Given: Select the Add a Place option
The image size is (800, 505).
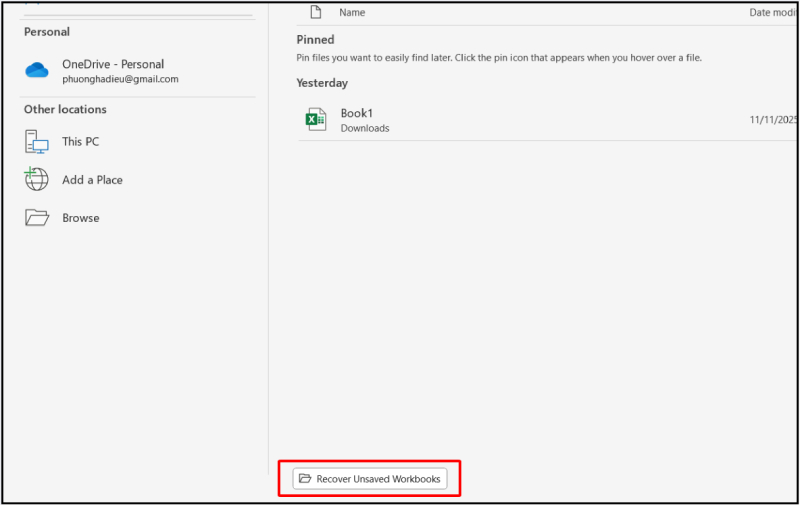Looking at the screenshot, I should click(x=92, y=180).
